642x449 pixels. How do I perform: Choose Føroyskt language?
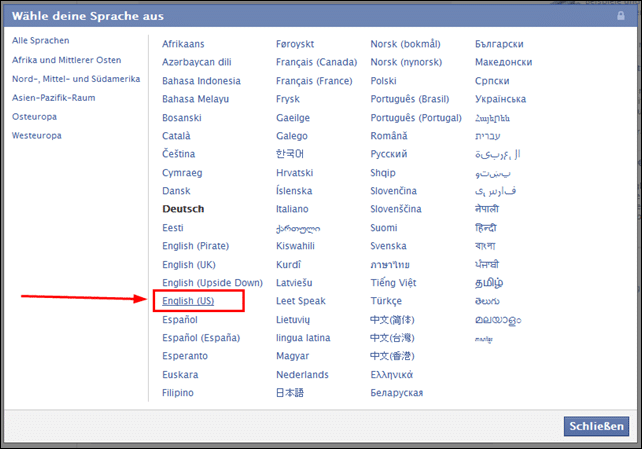coord(295,44)
